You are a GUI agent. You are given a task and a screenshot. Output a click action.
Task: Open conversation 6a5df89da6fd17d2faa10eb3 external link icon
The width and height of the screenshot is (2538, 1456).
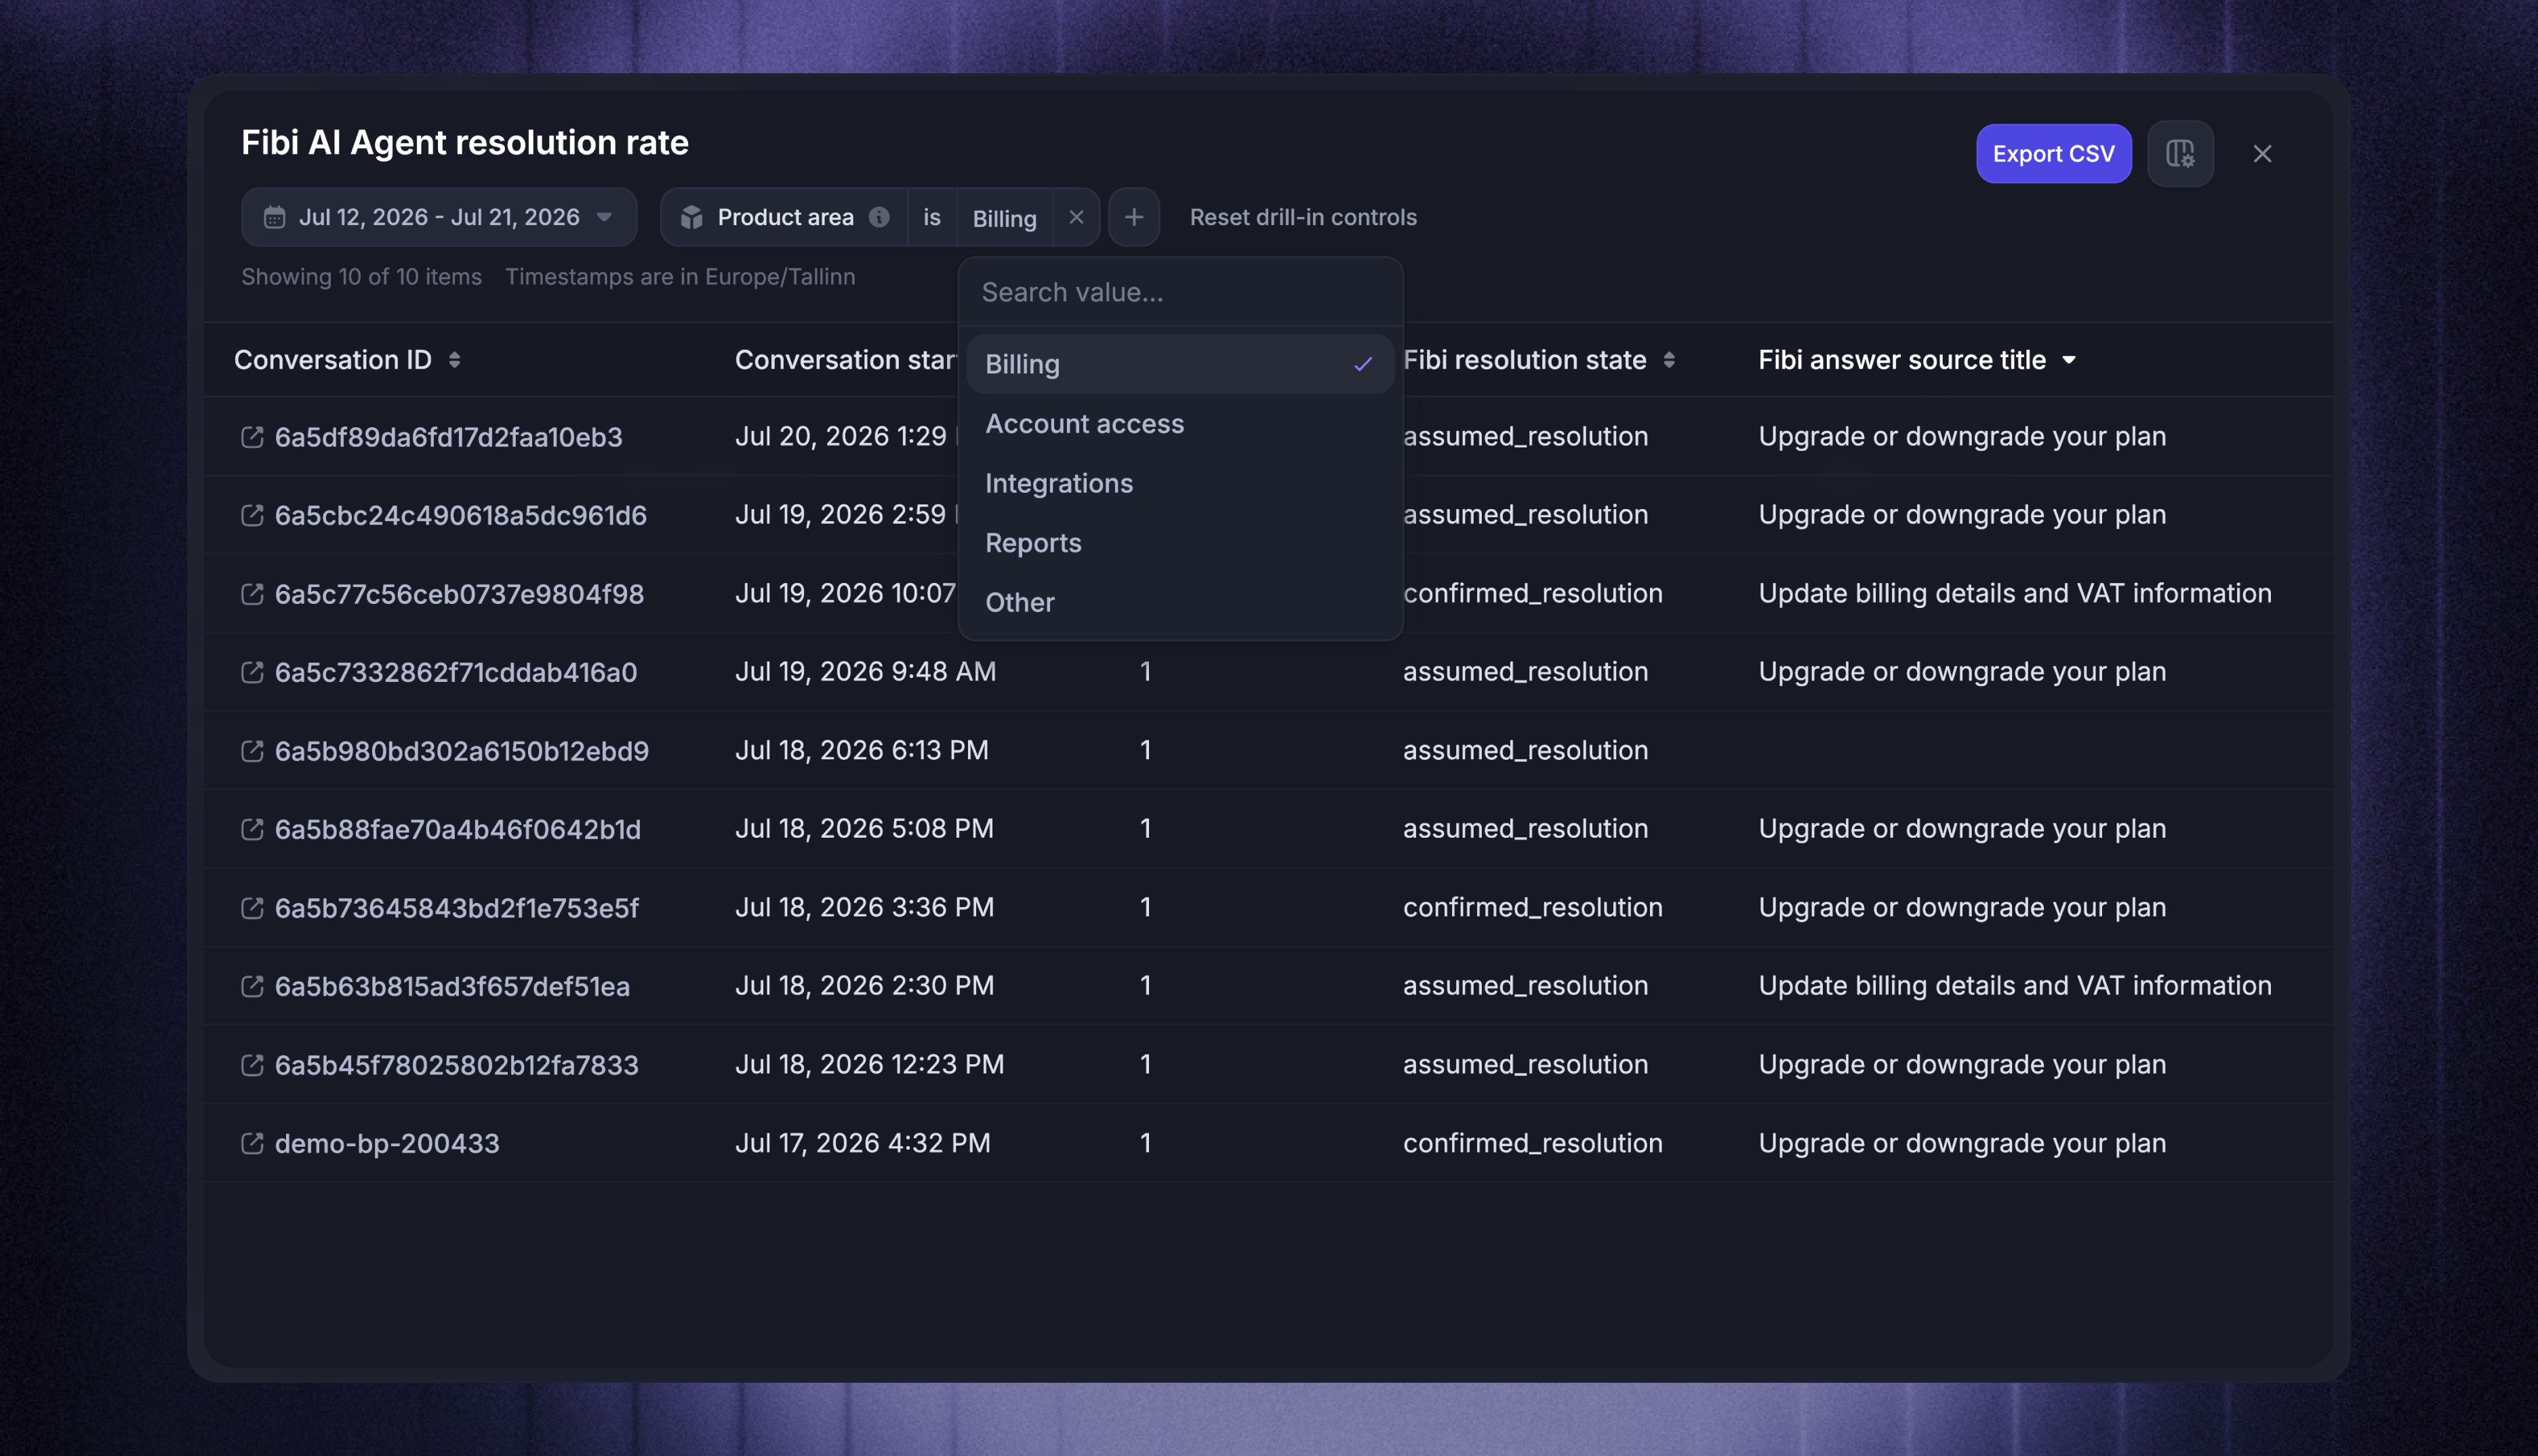(x=252, y=437)
